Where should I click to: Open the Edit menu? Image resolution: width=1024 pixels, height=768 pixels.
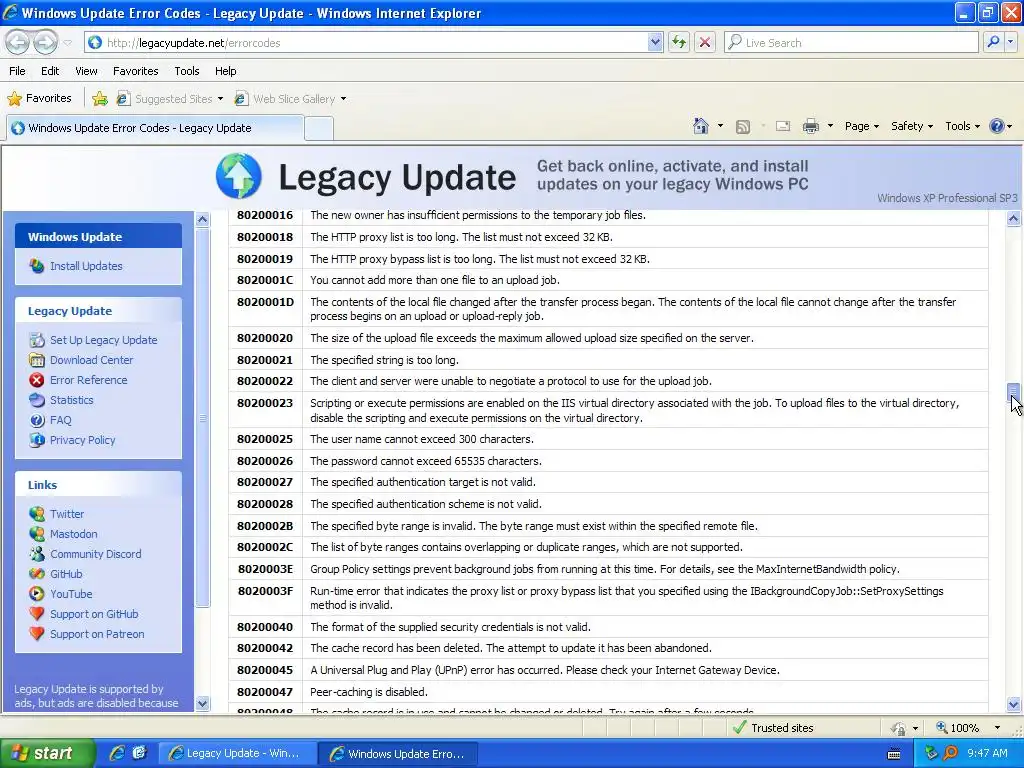click(x=50, y=71)
